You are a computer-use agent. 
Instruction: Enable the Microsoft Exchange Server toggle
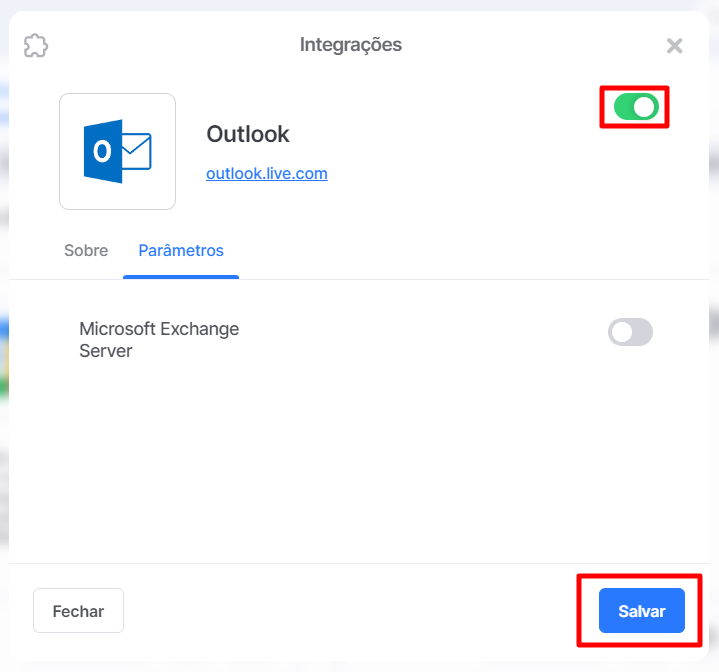pyautogui.click(x=630, y=332)
